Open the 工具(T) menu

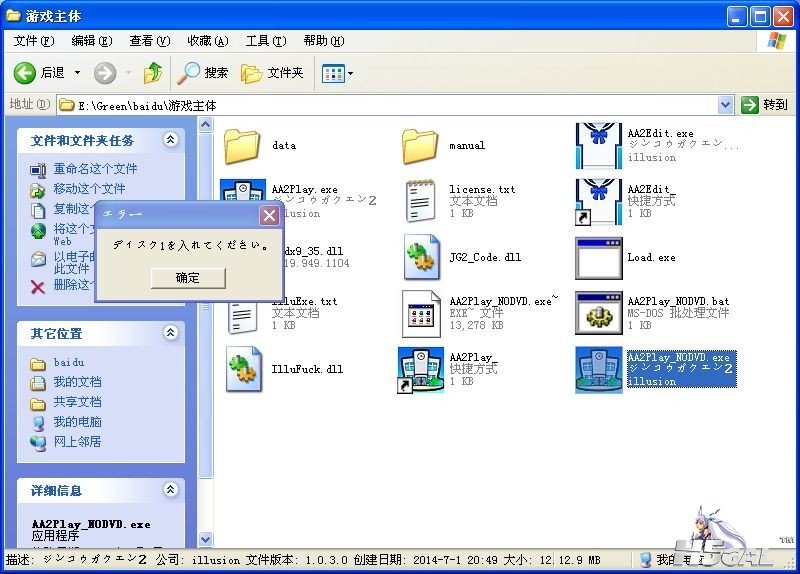coord(266,41)
